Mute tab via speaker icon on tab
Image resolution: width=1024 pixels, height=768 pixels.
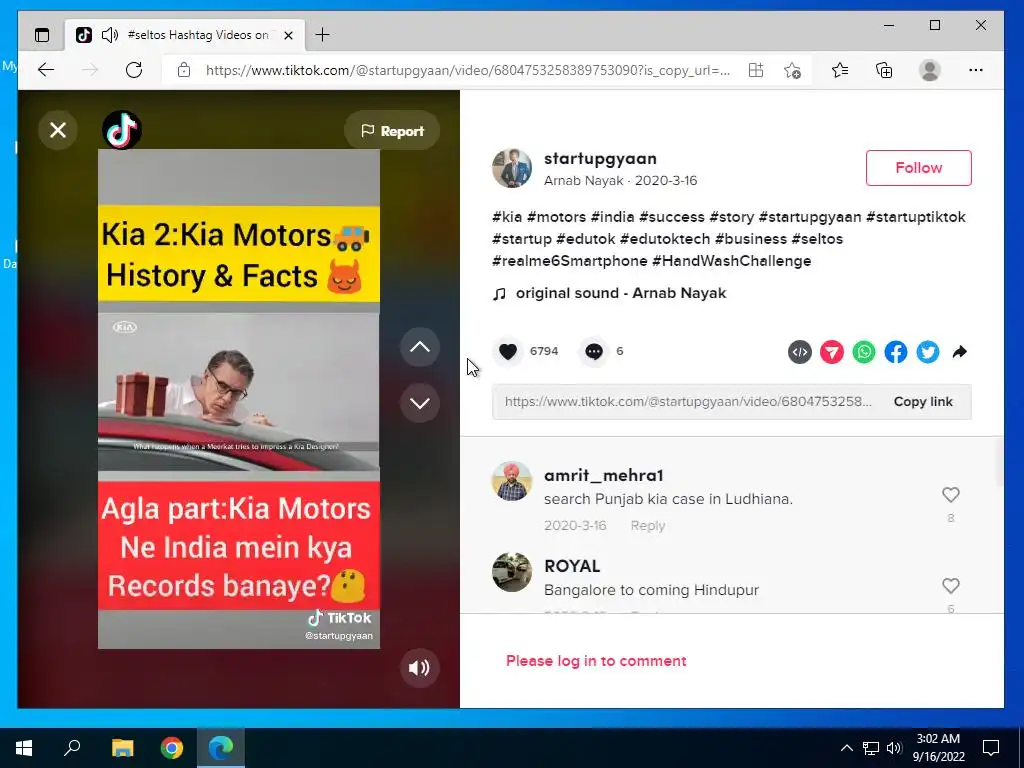110,35
